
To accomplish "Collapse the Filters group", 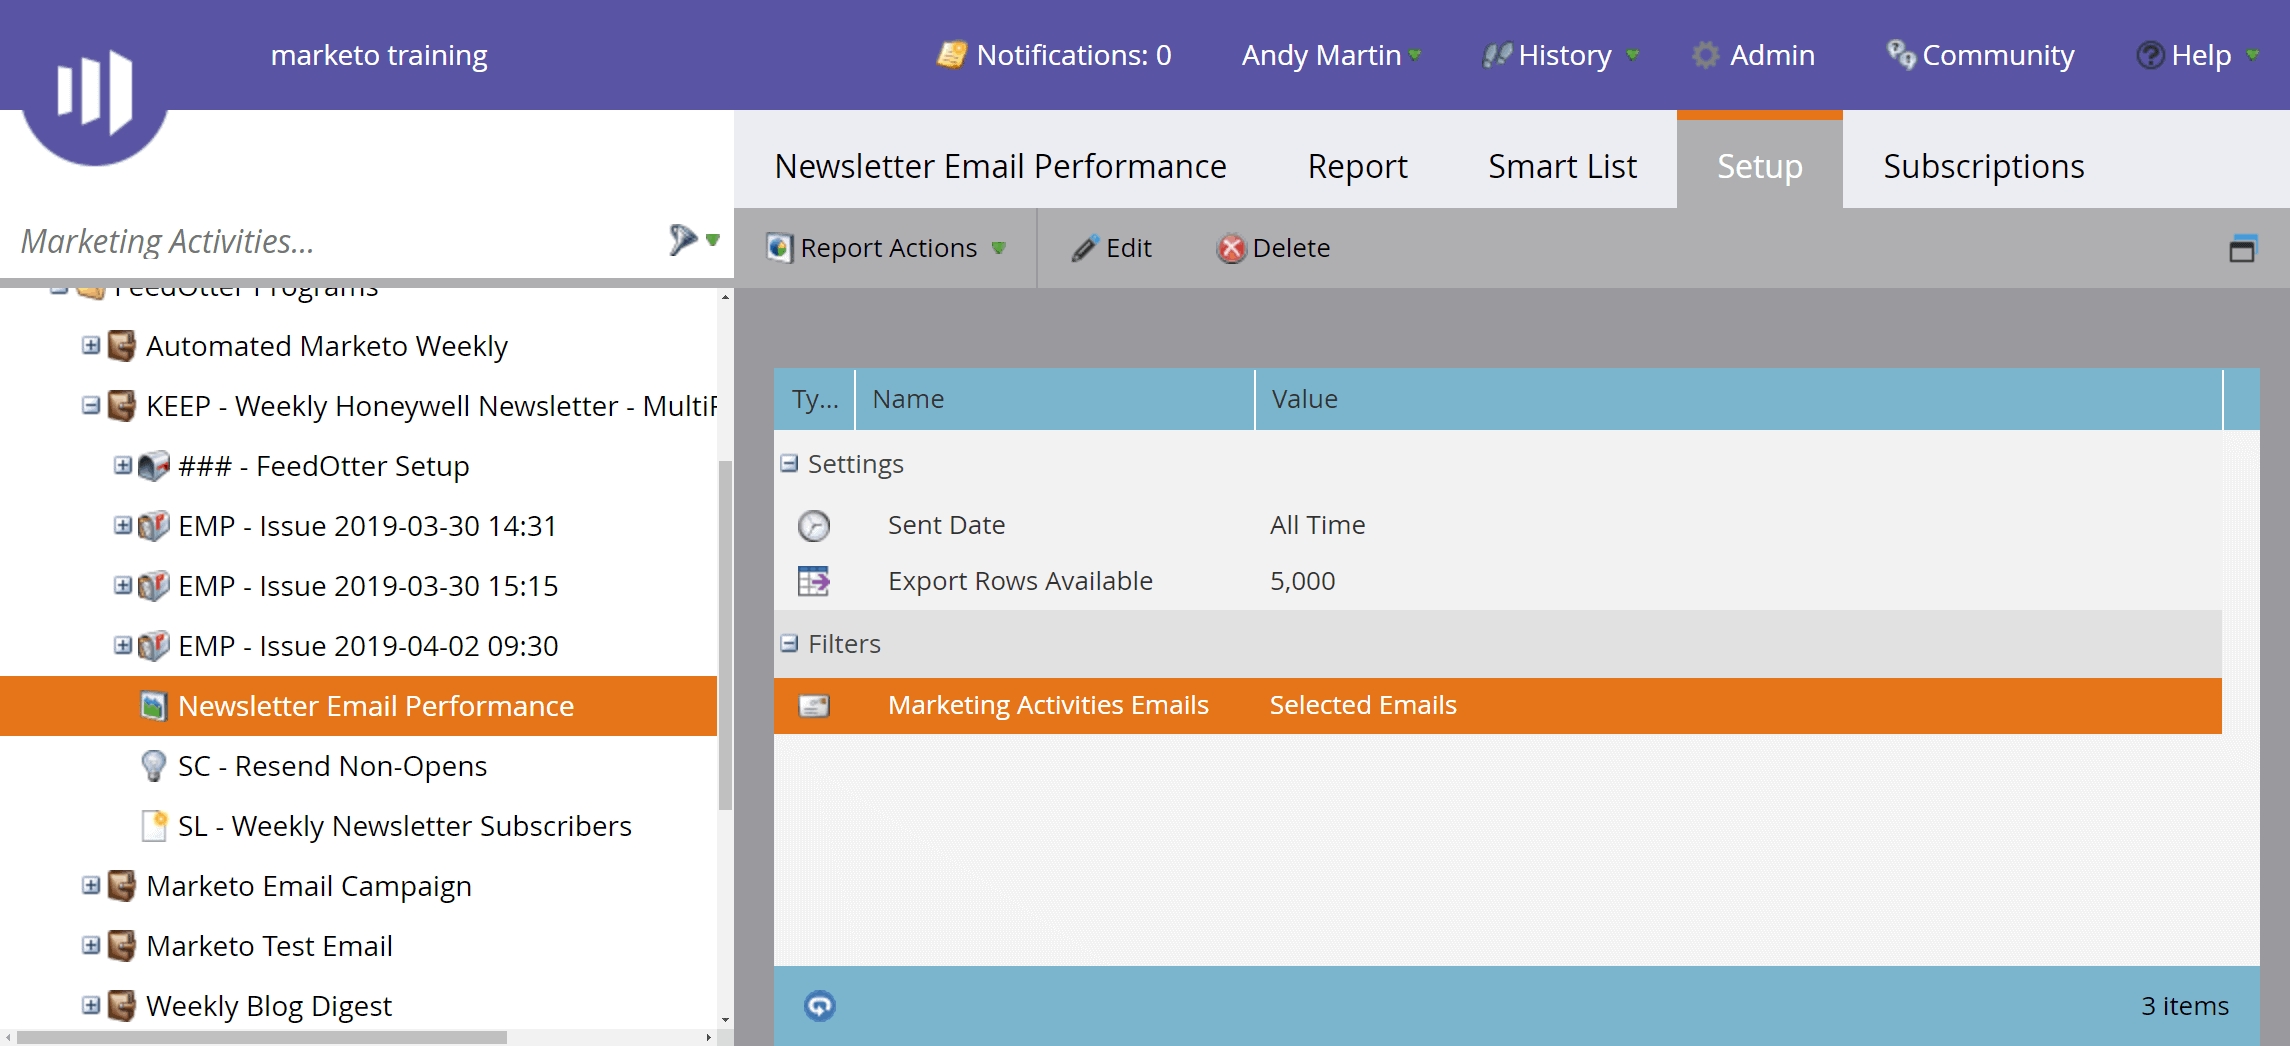I will (789, 644).
